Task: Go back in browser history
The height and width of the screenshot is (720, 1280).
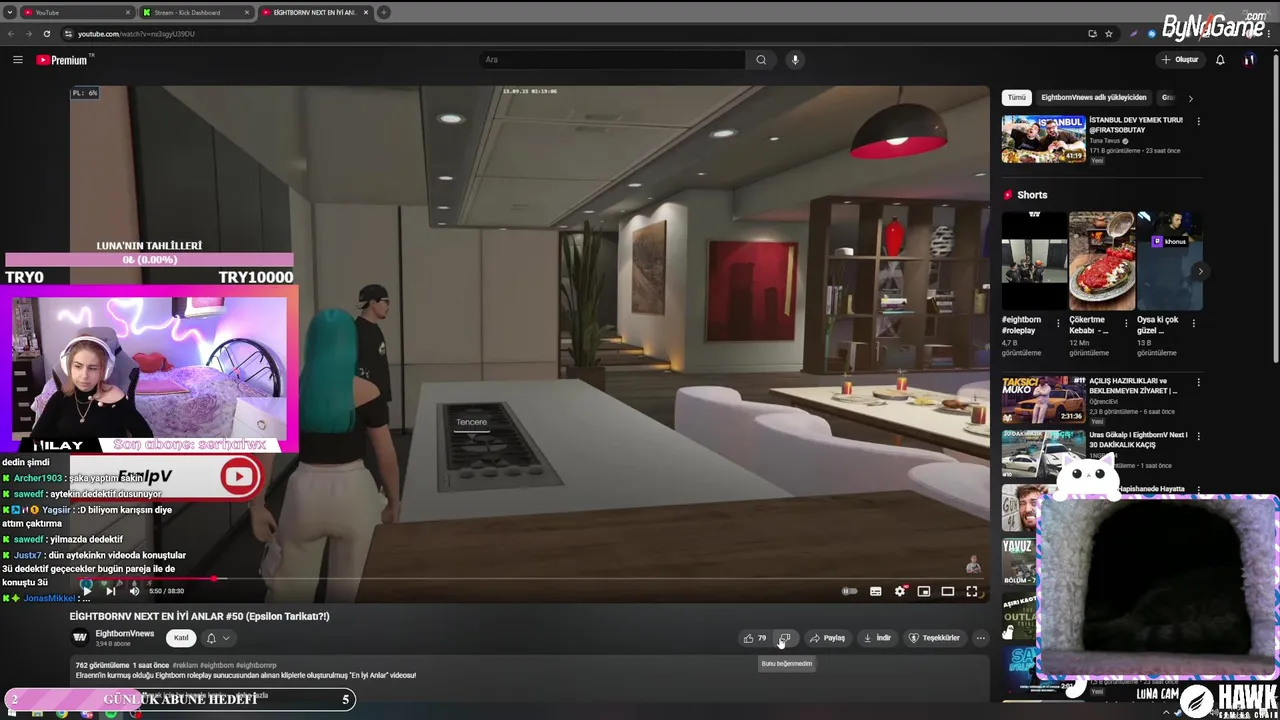Action: click(x=11, y=33)
